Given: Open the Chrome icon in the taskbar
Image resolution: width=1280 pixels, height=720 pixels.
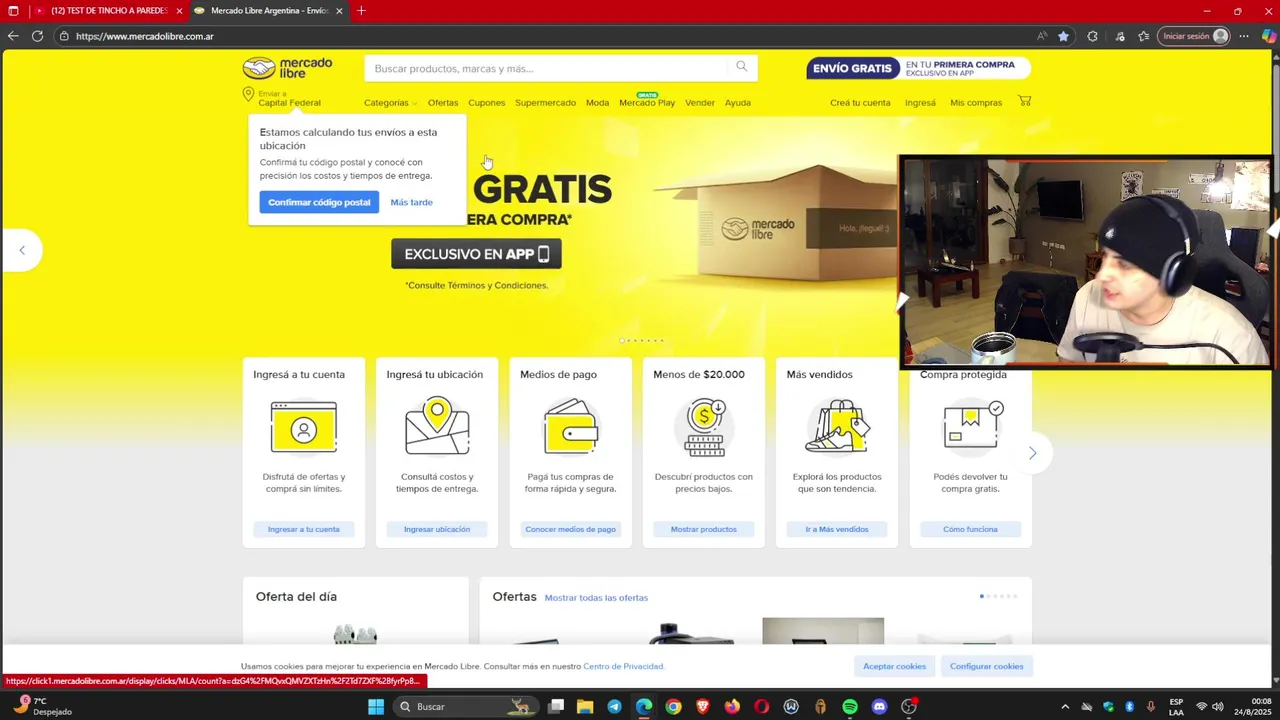Looking at the screenshot, I should (x=673, y=707).
